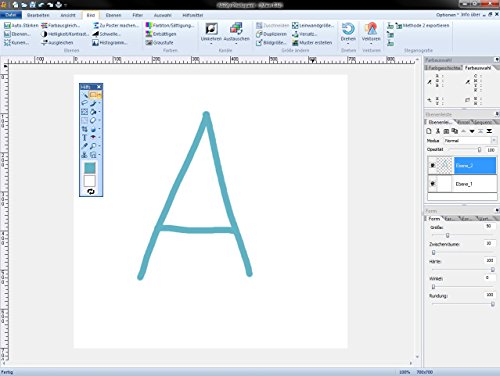Click the Duplizieren command
The width and height of the screenshot is (500, 376).
[271, 34]
